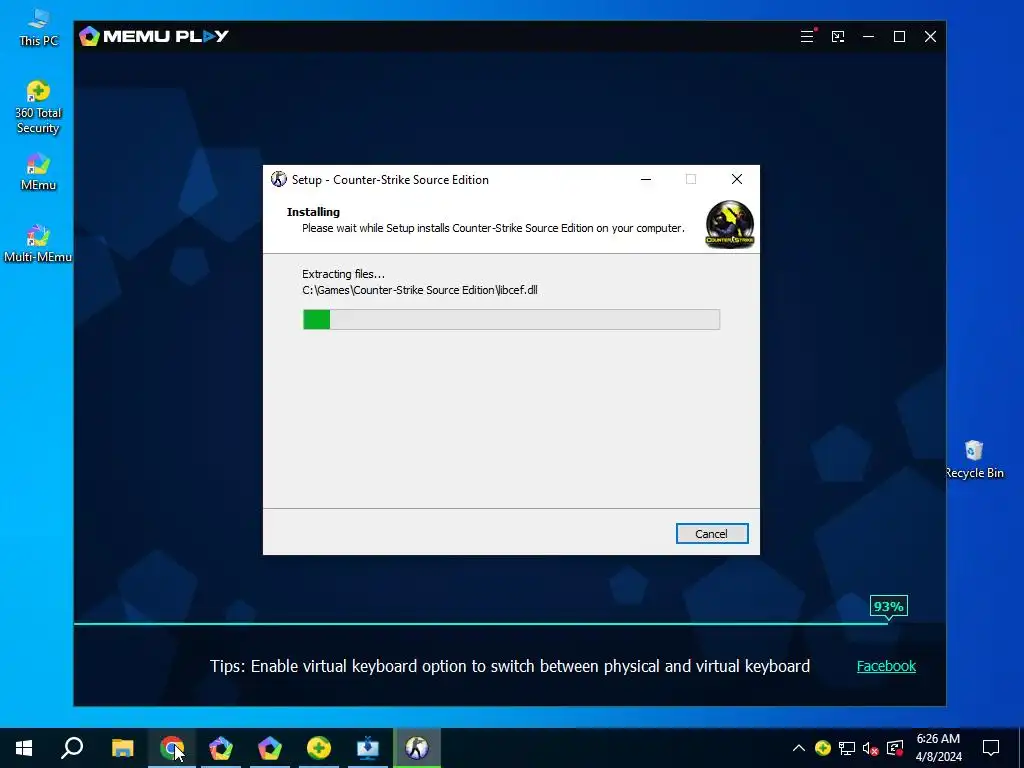This screenshot has height=768, width=1024.
Task: Click the libcef.dll file path text
Action: [420, 290]
